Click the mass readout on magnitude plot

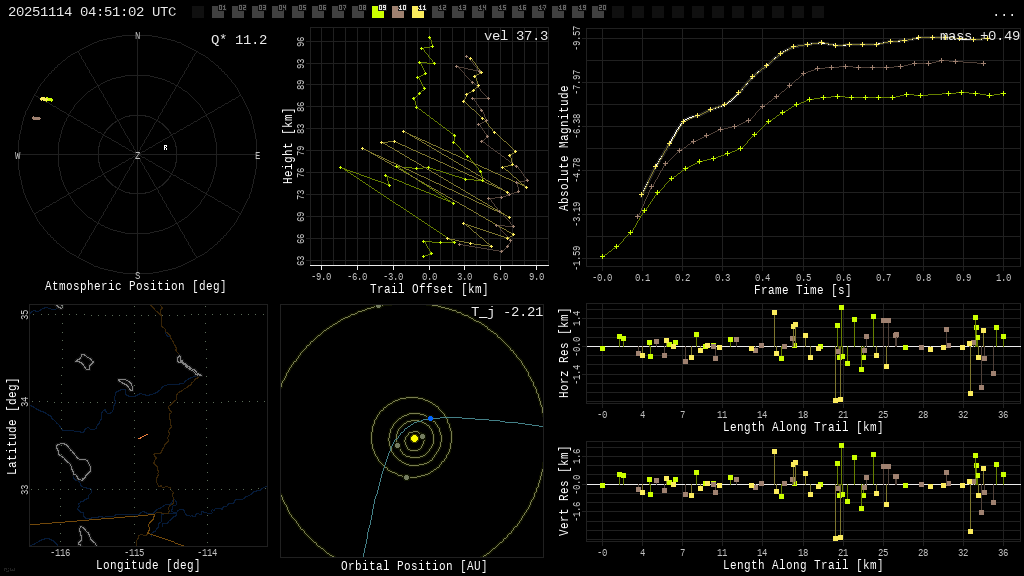980,36
